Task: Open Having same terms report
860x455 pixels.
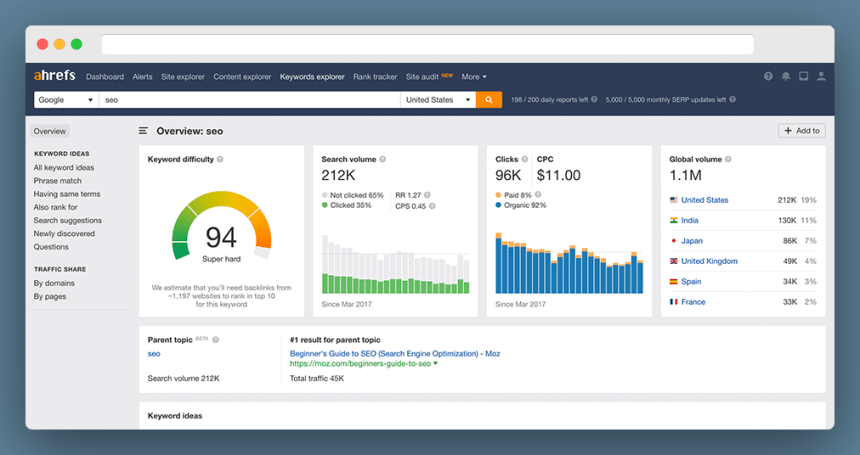Action: point(67,194)
